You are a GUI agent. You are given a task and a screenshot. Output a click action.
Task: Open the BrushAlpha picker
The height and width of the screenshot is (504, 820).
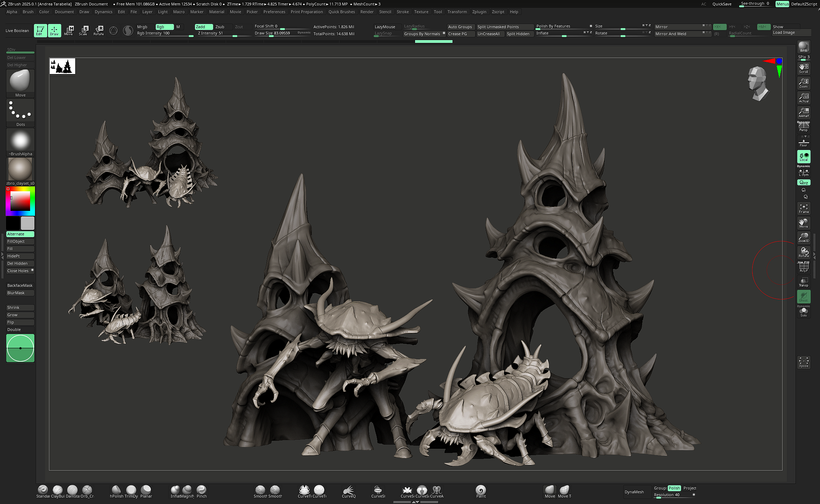click(x=20, y=140)
